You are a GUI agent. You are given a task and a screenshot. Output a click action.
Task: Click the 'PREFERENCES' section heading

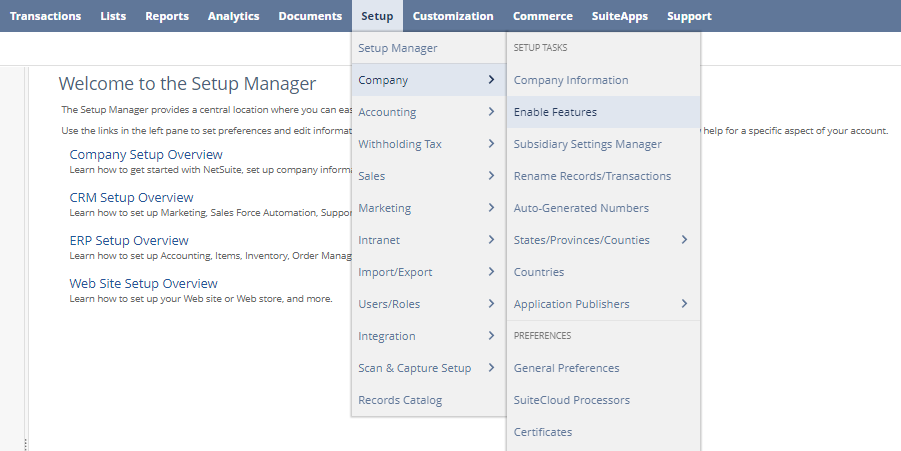(x=542, y=336)
